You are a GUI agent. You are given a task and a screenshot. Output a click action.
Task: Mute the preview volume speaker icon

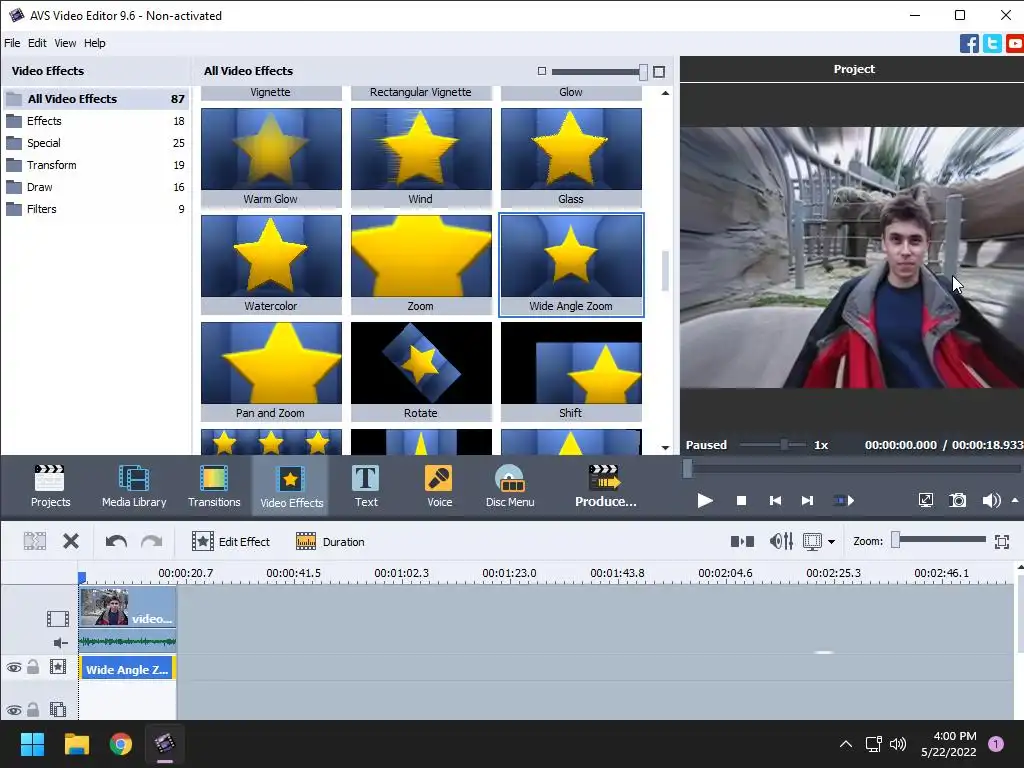(x=991, y=501)
